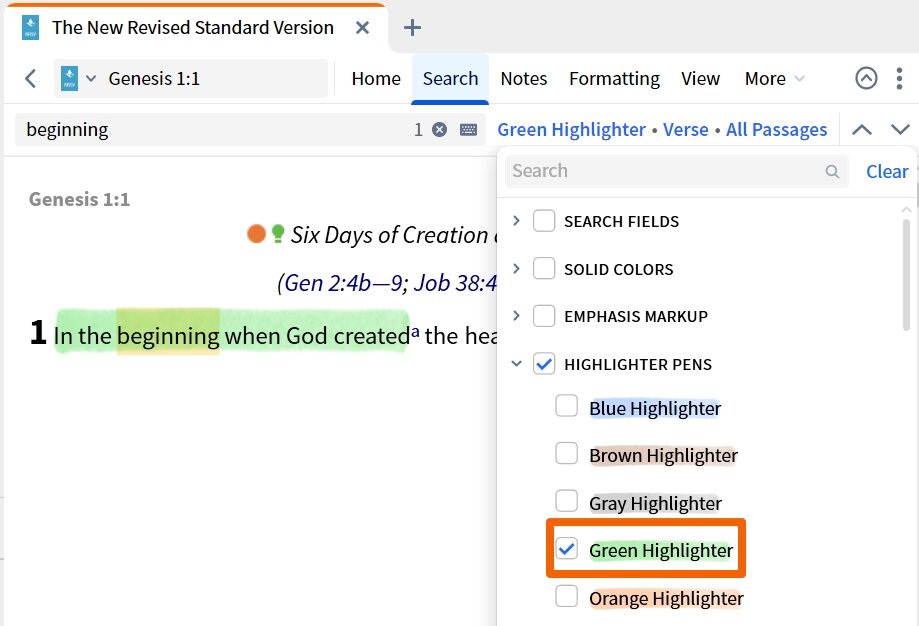Click the scrollbar up arrow in filter panel
This screenshot has width=919, height=626.
pyautogui.click(x=906, y=209)
